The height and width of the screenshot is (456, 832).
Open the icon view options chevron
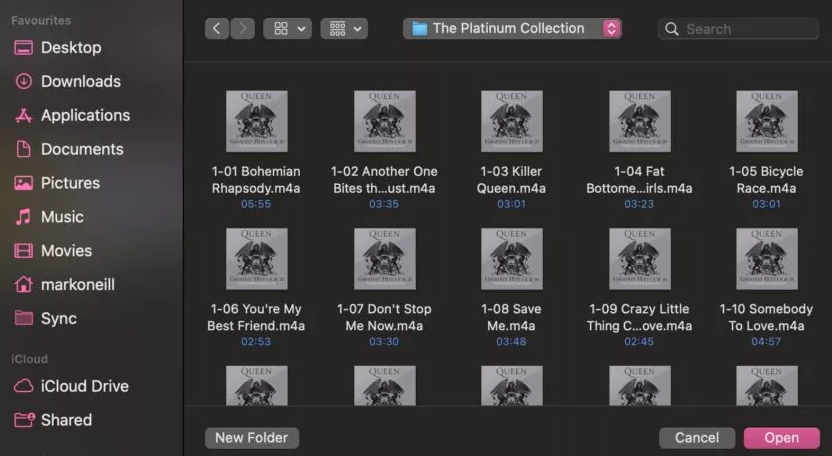(301, 29)
